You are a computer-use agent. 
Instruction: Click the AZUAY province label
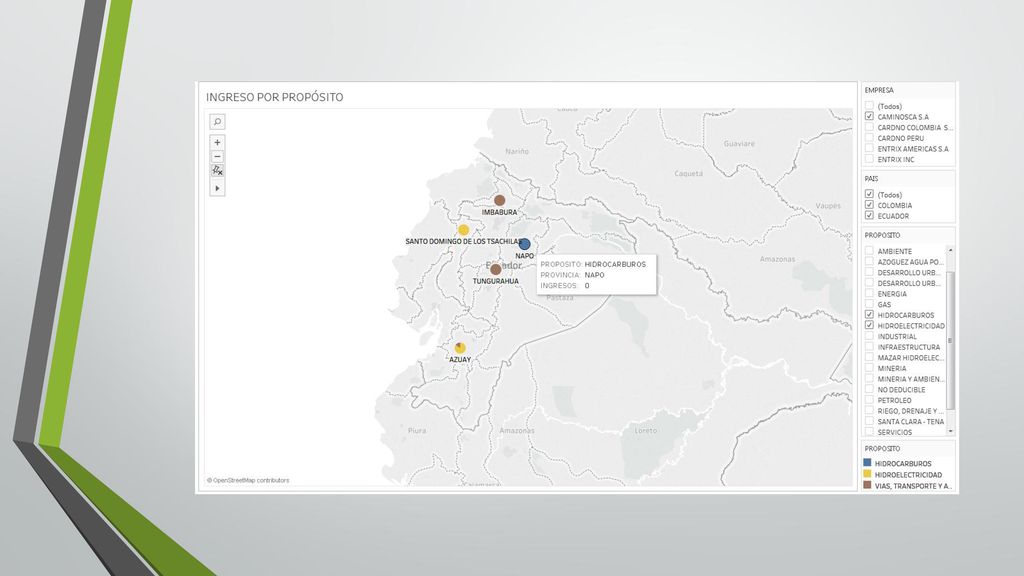point(460,360)
